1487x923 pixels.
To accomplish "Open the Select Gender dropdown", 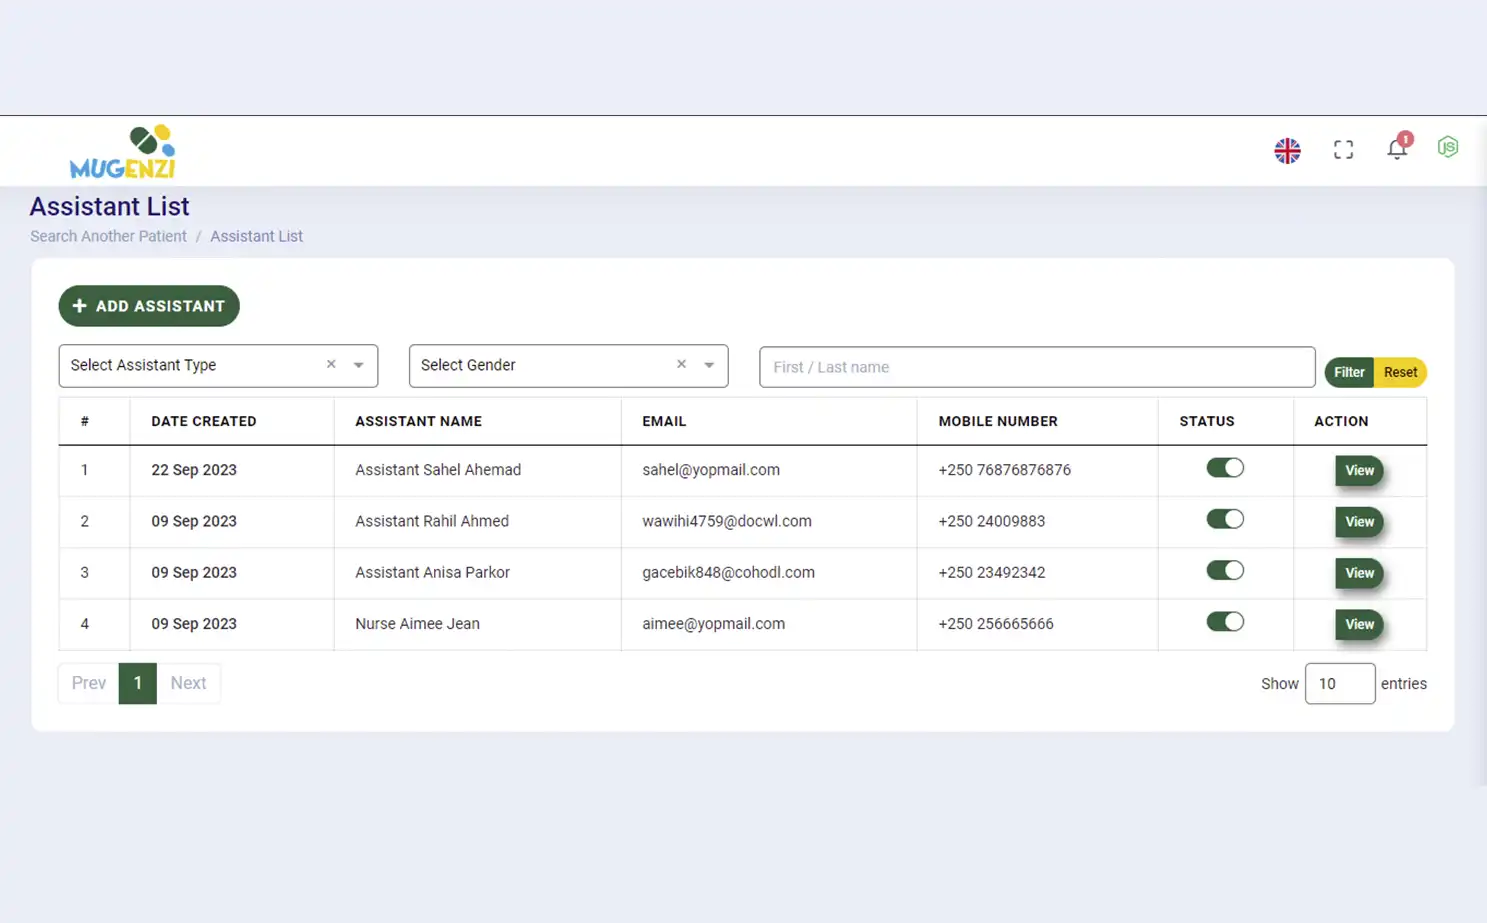I will [709, 366].
